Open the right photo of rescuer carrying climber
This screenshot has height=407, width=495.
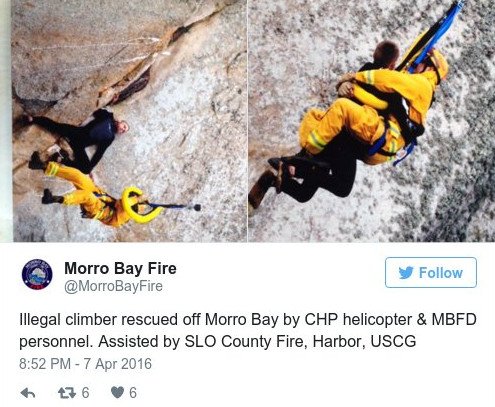click(372, 121)
